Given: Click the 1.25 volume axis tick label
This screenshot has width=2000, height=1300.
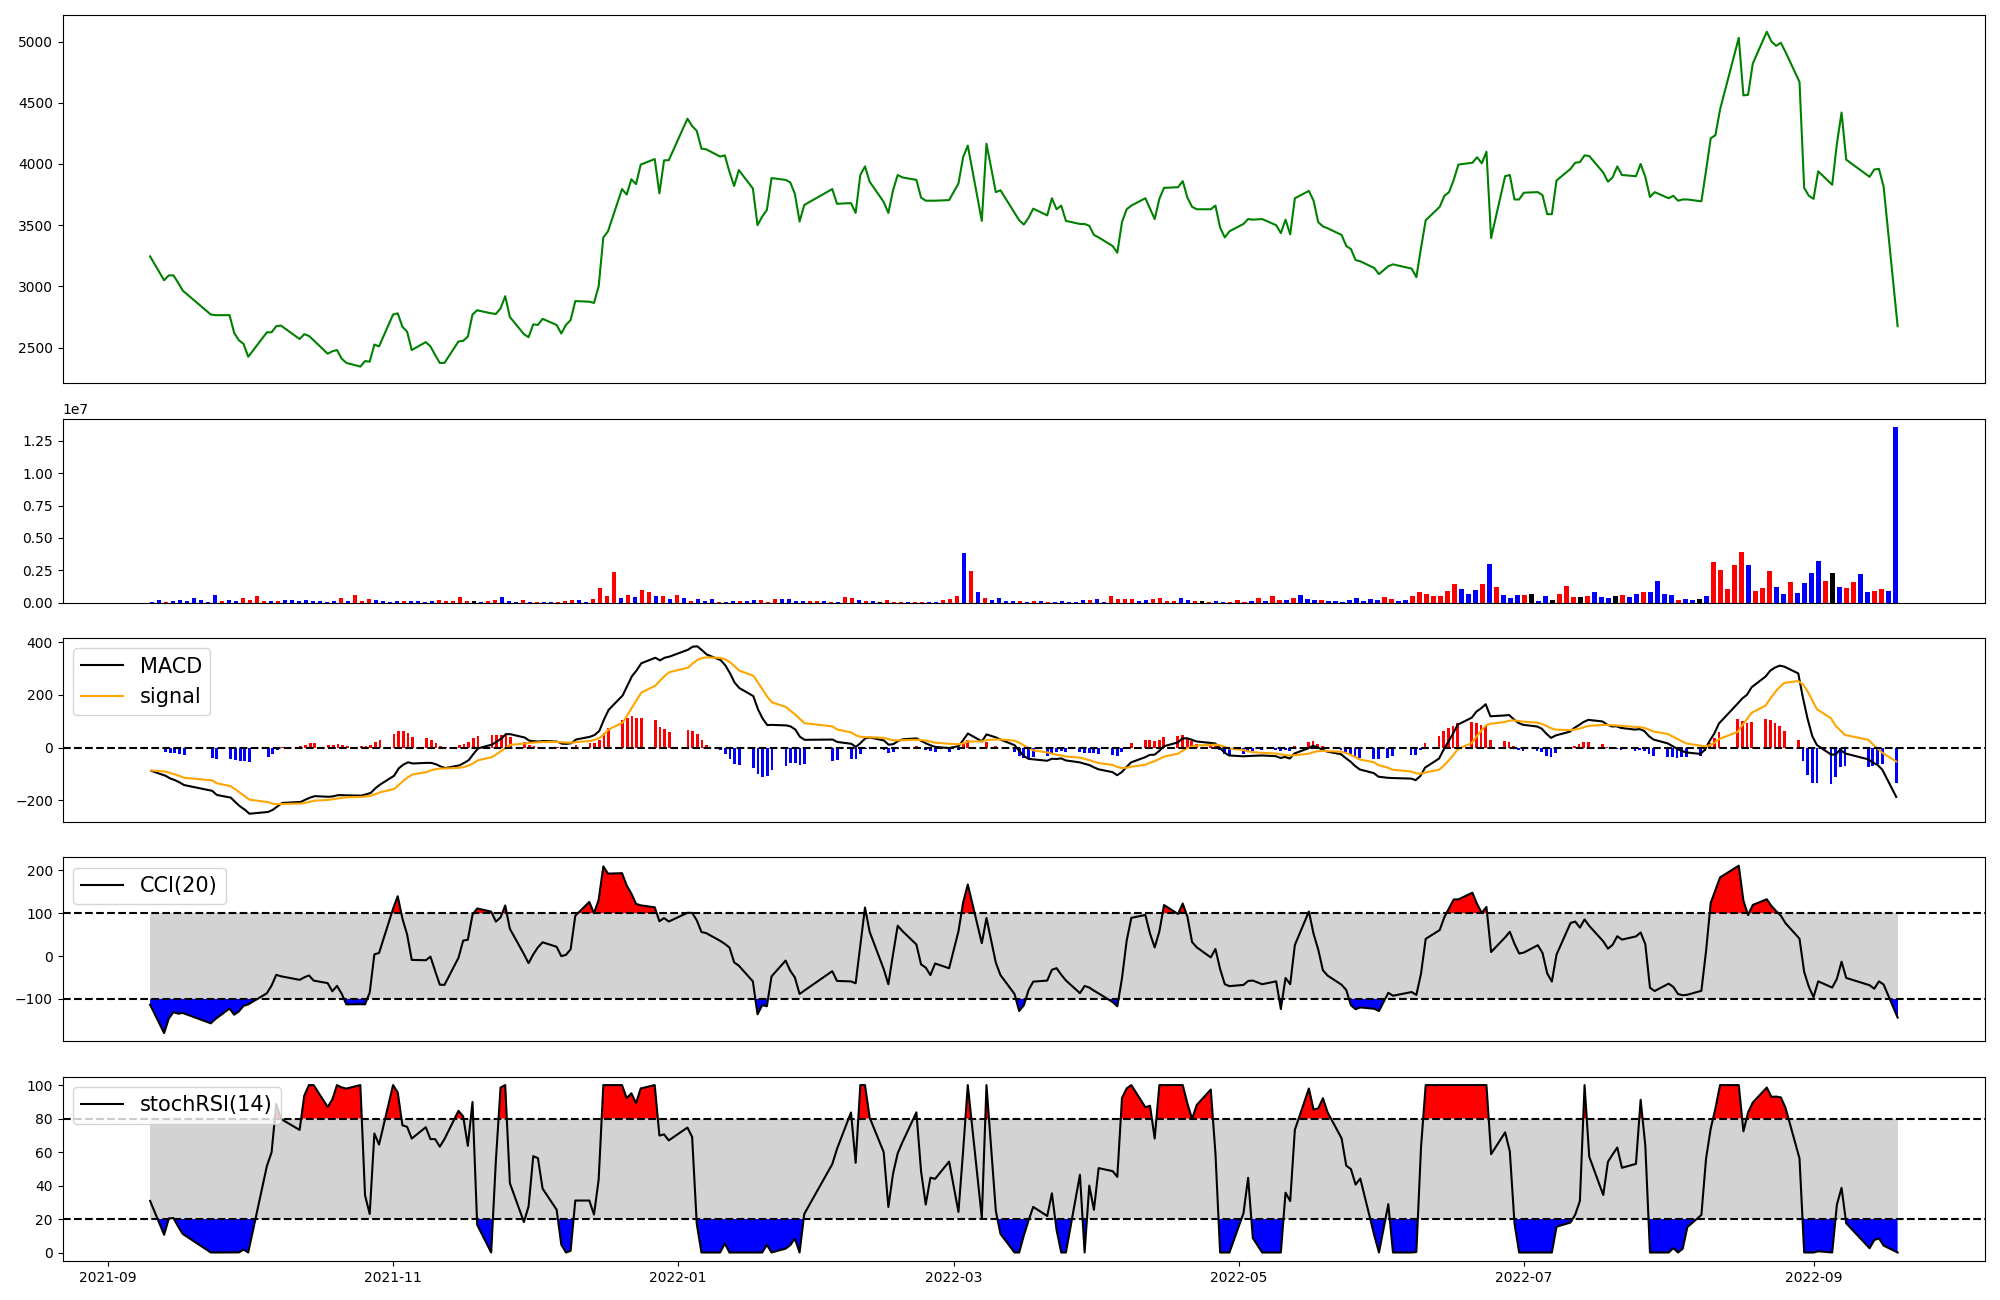Looking at the screenshot, I should tap(38, 441).
